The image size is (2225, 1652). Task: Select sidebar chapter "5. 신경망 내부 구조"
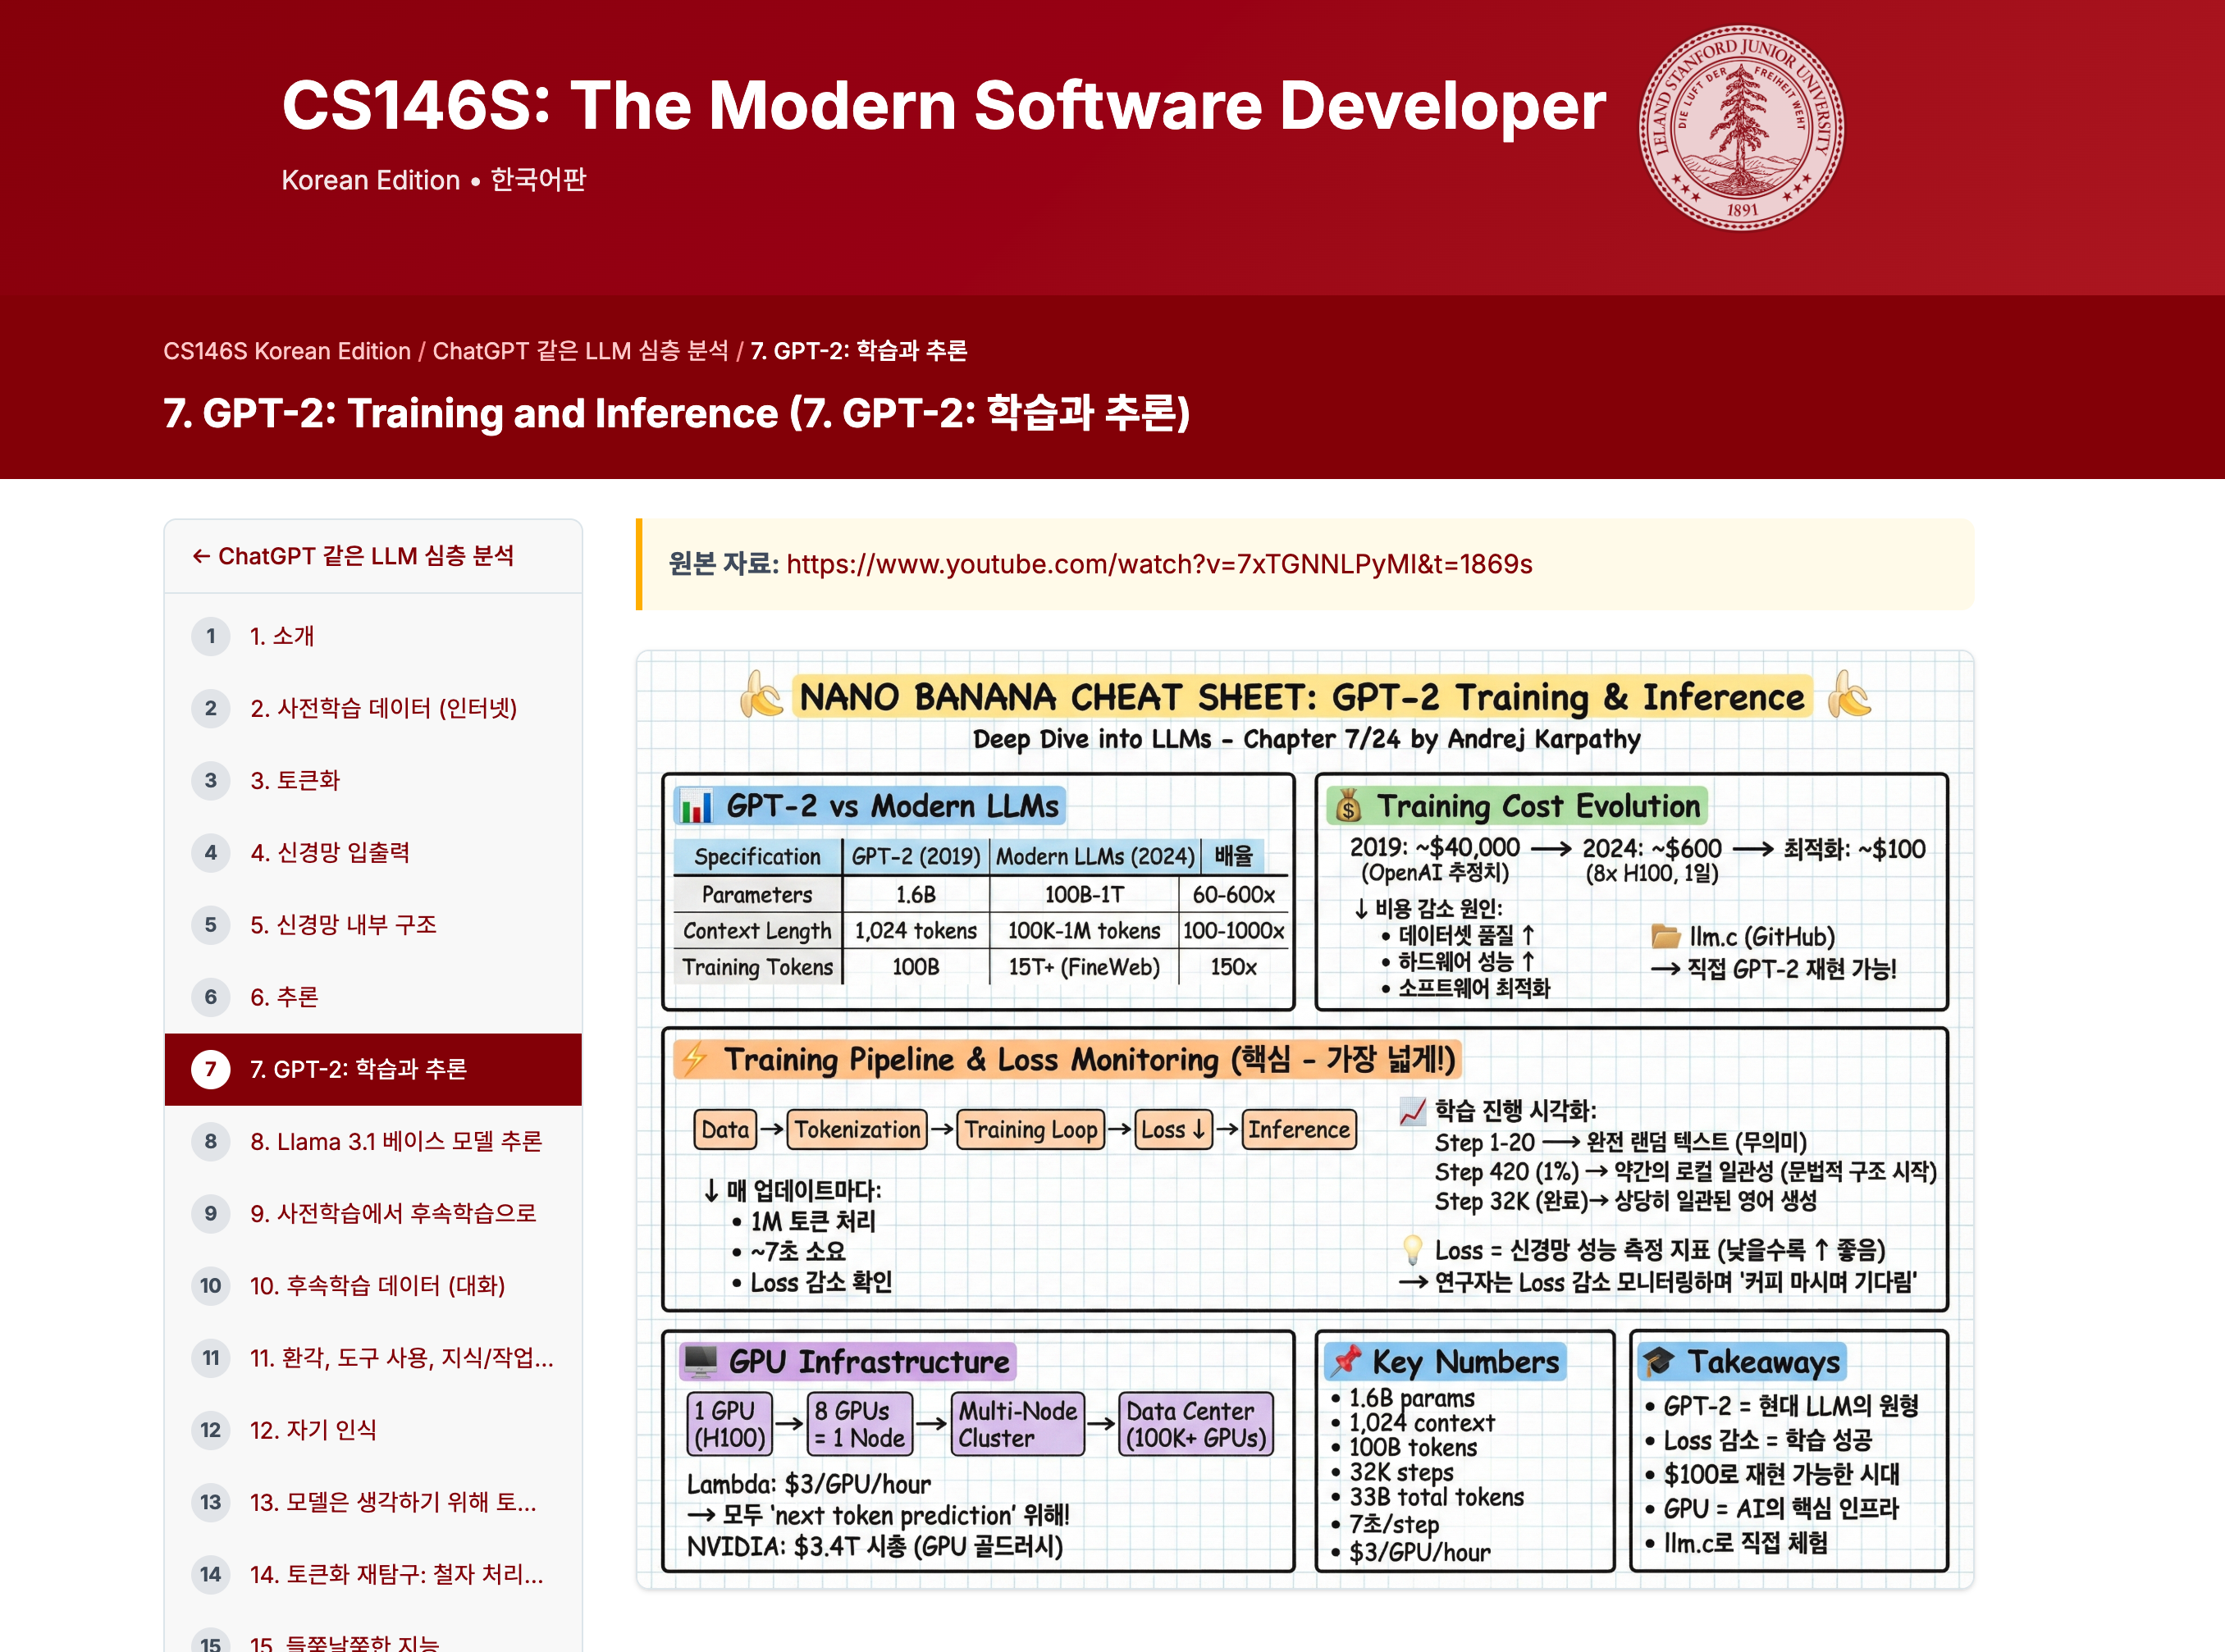tap(373, 925)
